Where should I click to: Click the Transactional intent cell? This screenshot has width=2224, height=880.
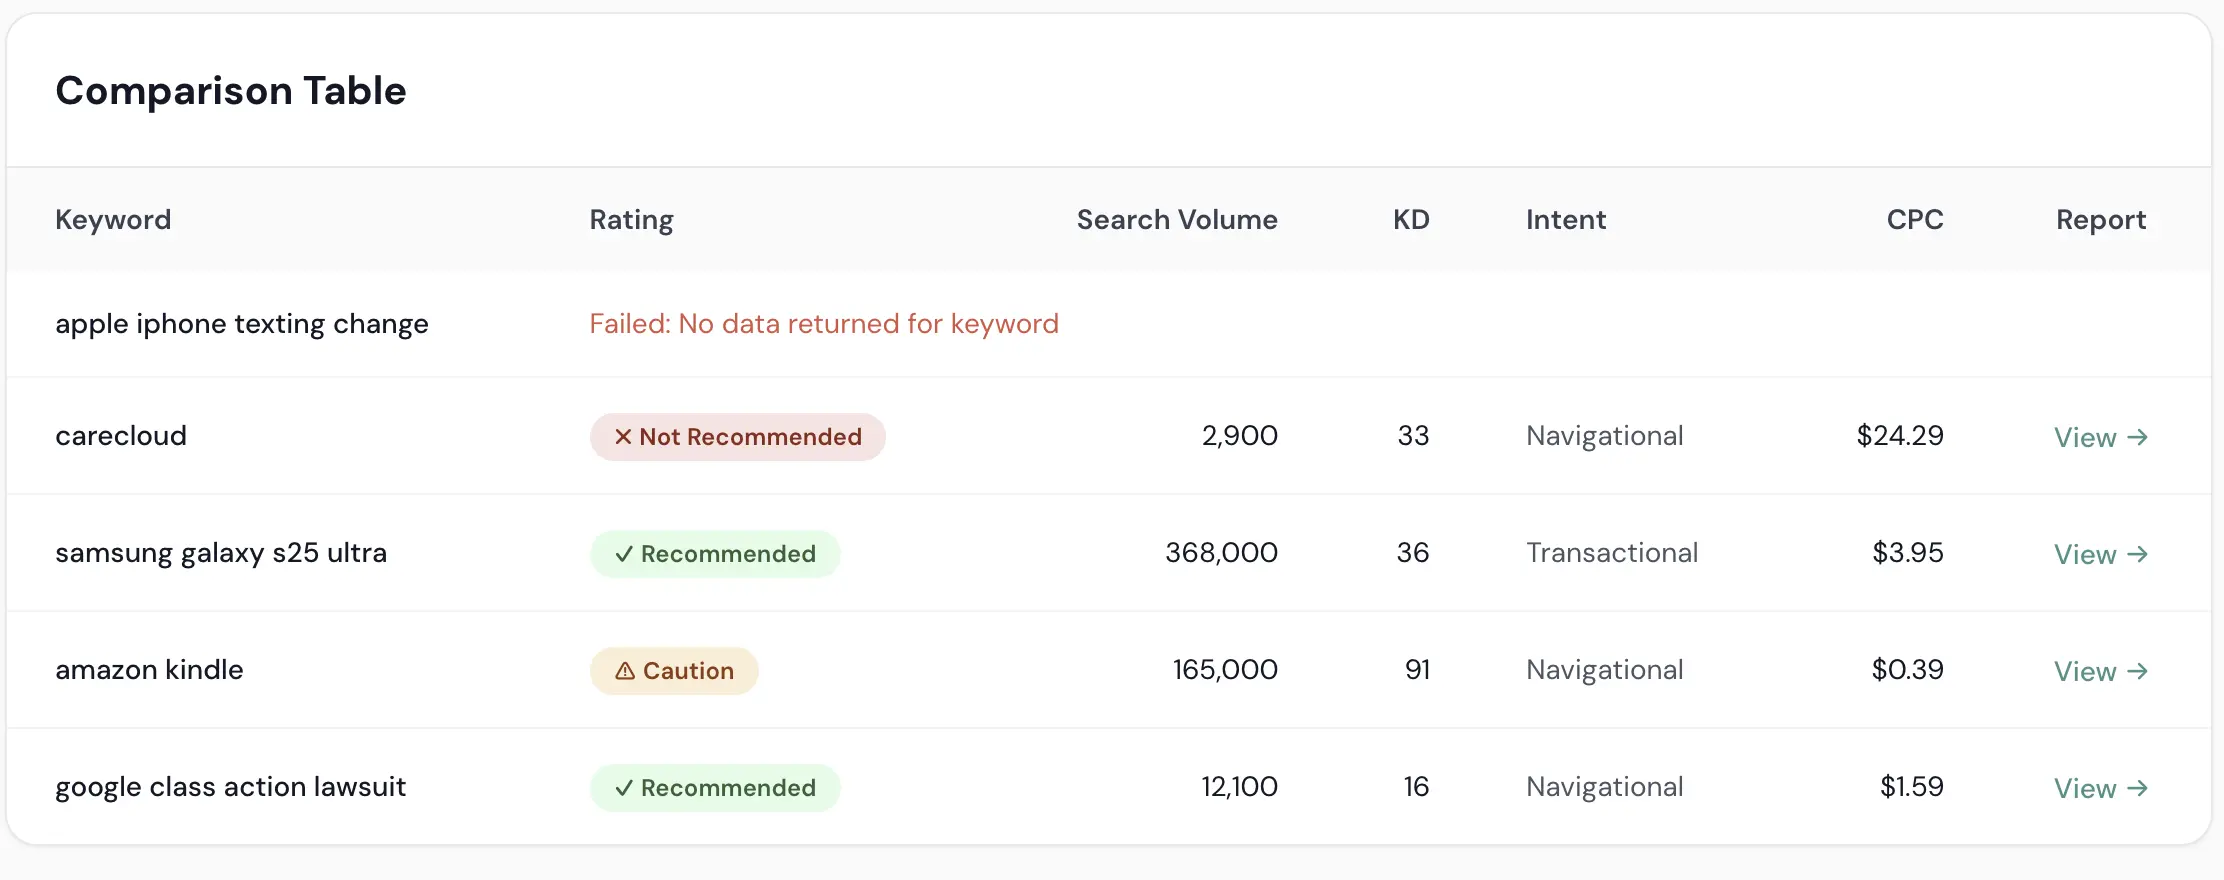coord(1612,553)
